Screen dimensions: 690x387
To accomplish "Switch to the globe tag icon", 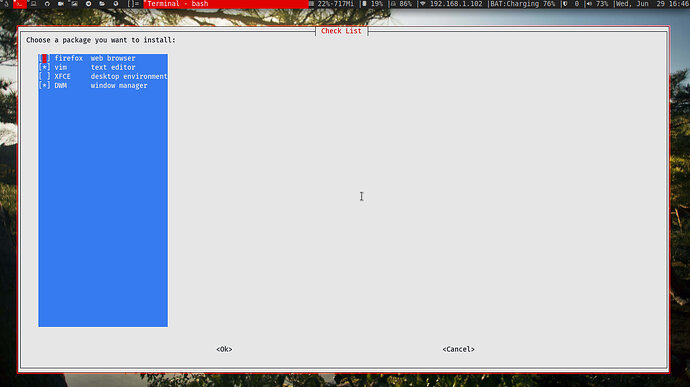I will click(116, 4).
